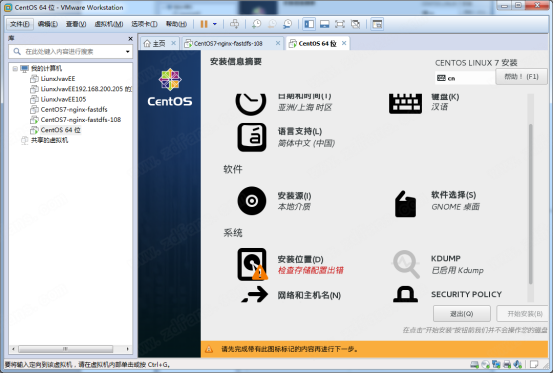Open the 帮助(H) menu
553x373 pixels.
coord(176,24)
